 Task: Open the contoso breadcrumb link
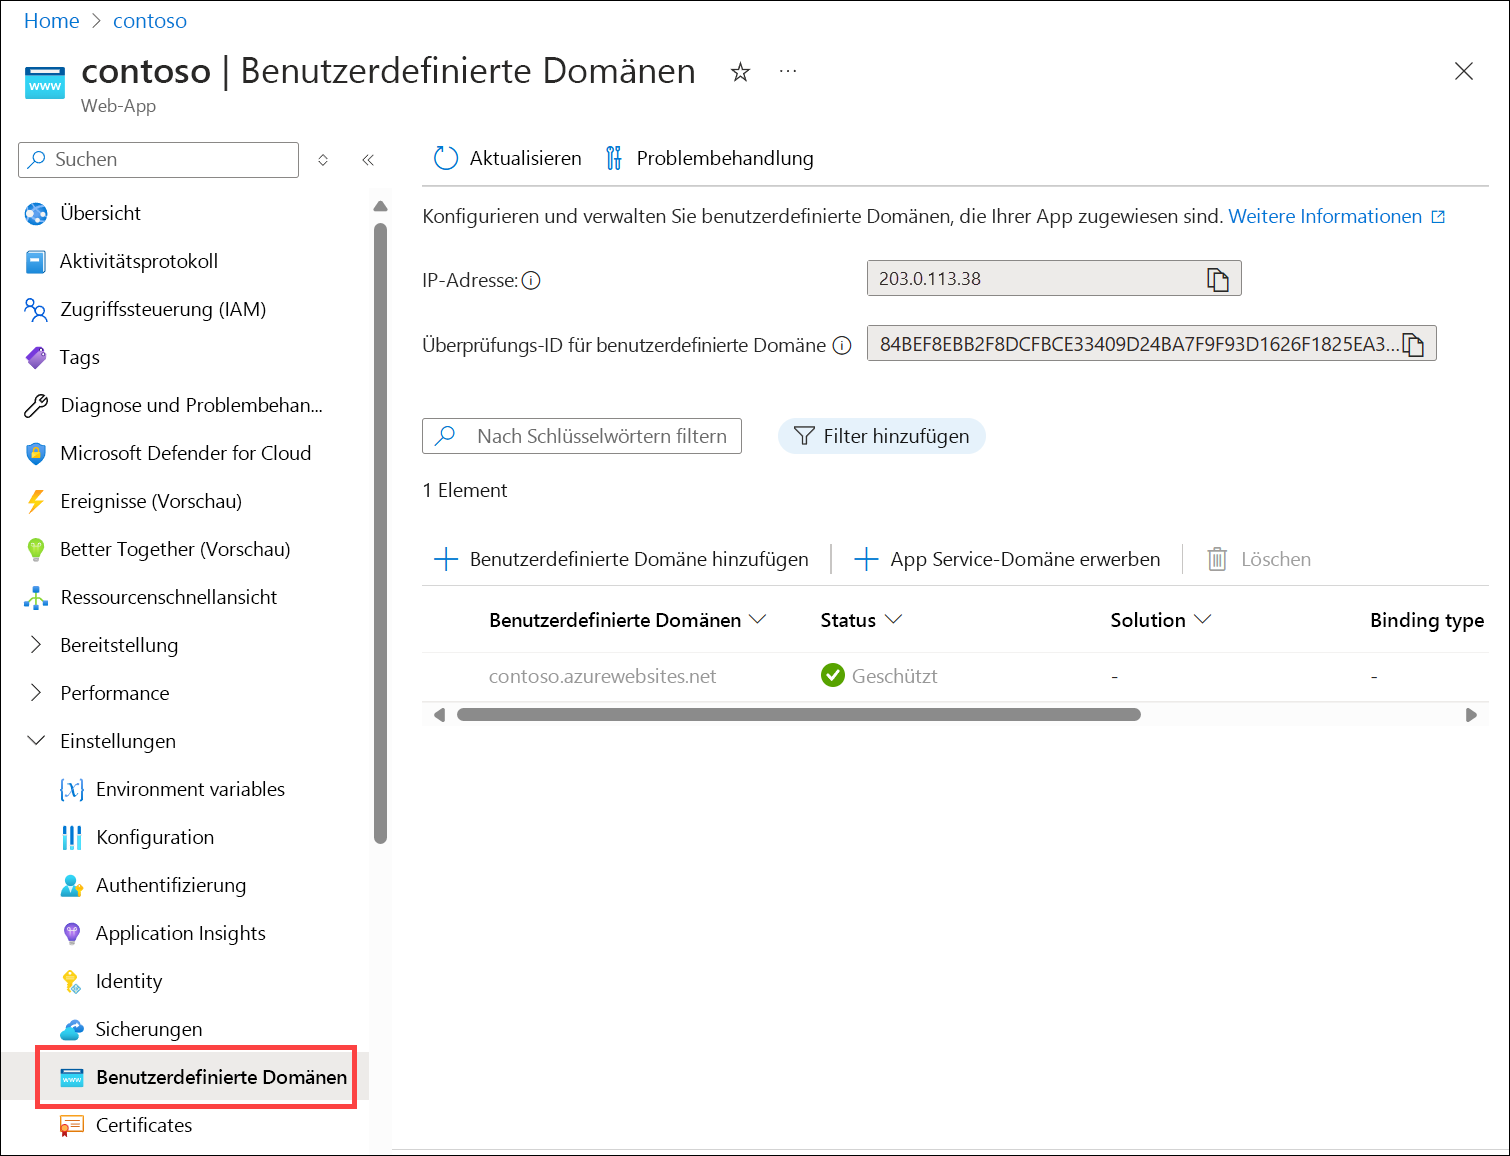tap(150, 21)
